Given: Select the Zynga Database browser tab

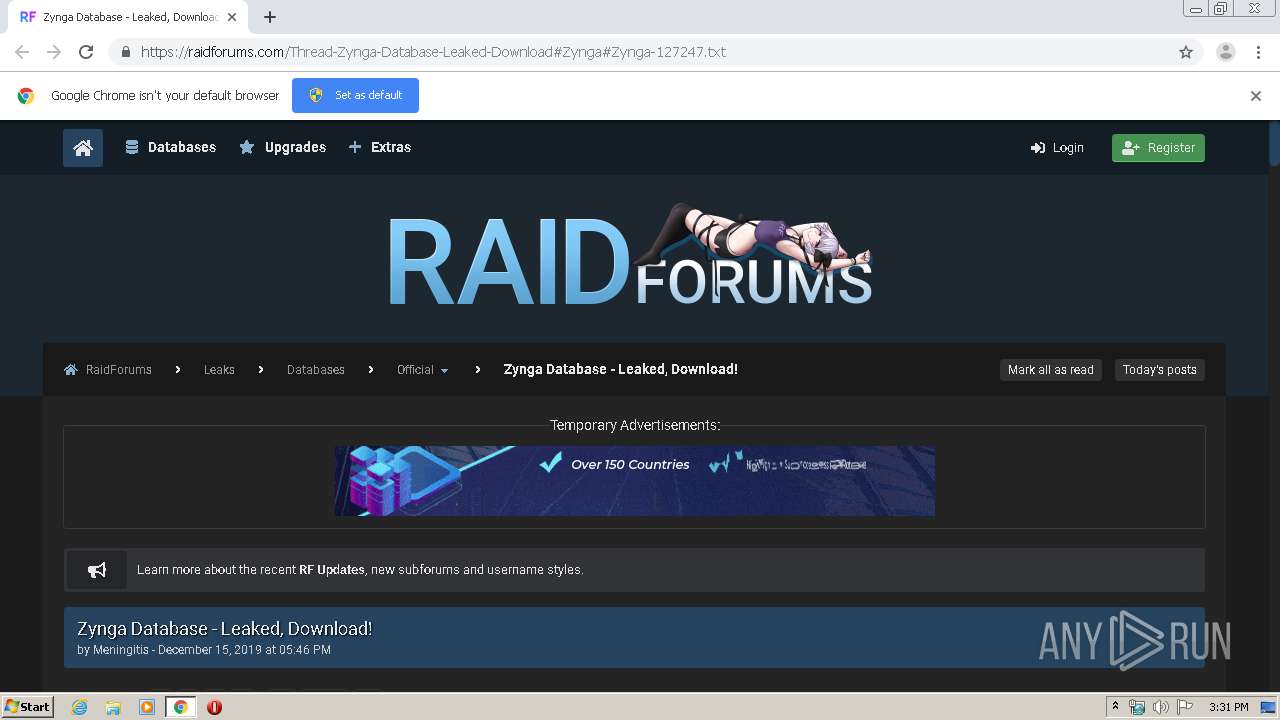Looking at the screenshot, I should click(x=129, y=17).
